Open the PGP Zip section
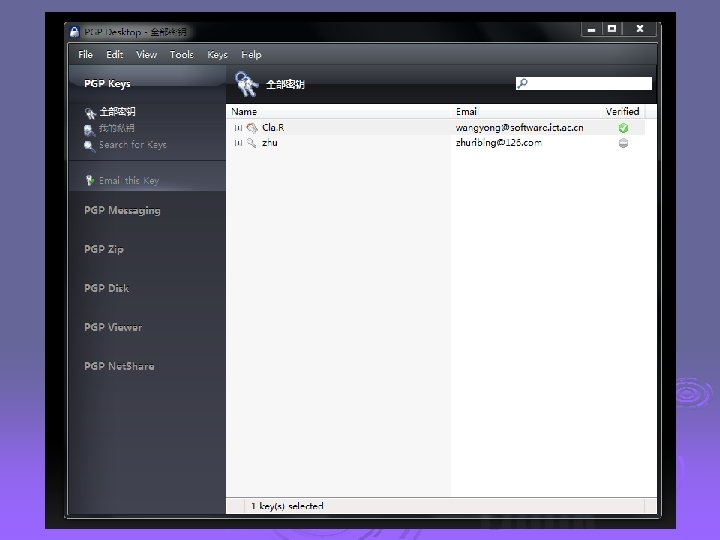Viewport: 720px width, 540px height. click(x=104, y=249)
